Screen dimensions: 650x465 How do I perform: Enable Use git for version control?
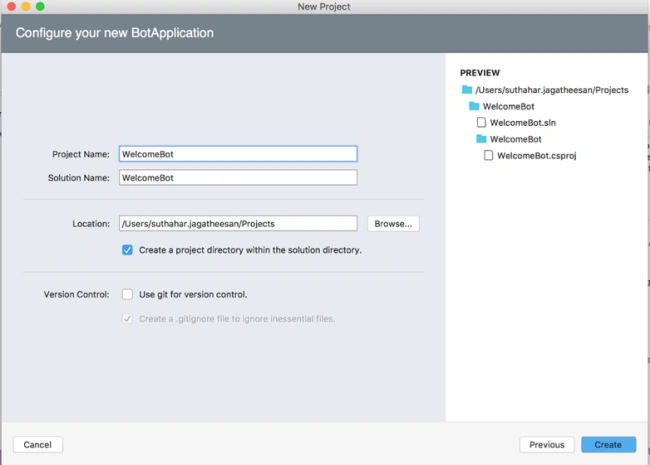coord(127,294)
